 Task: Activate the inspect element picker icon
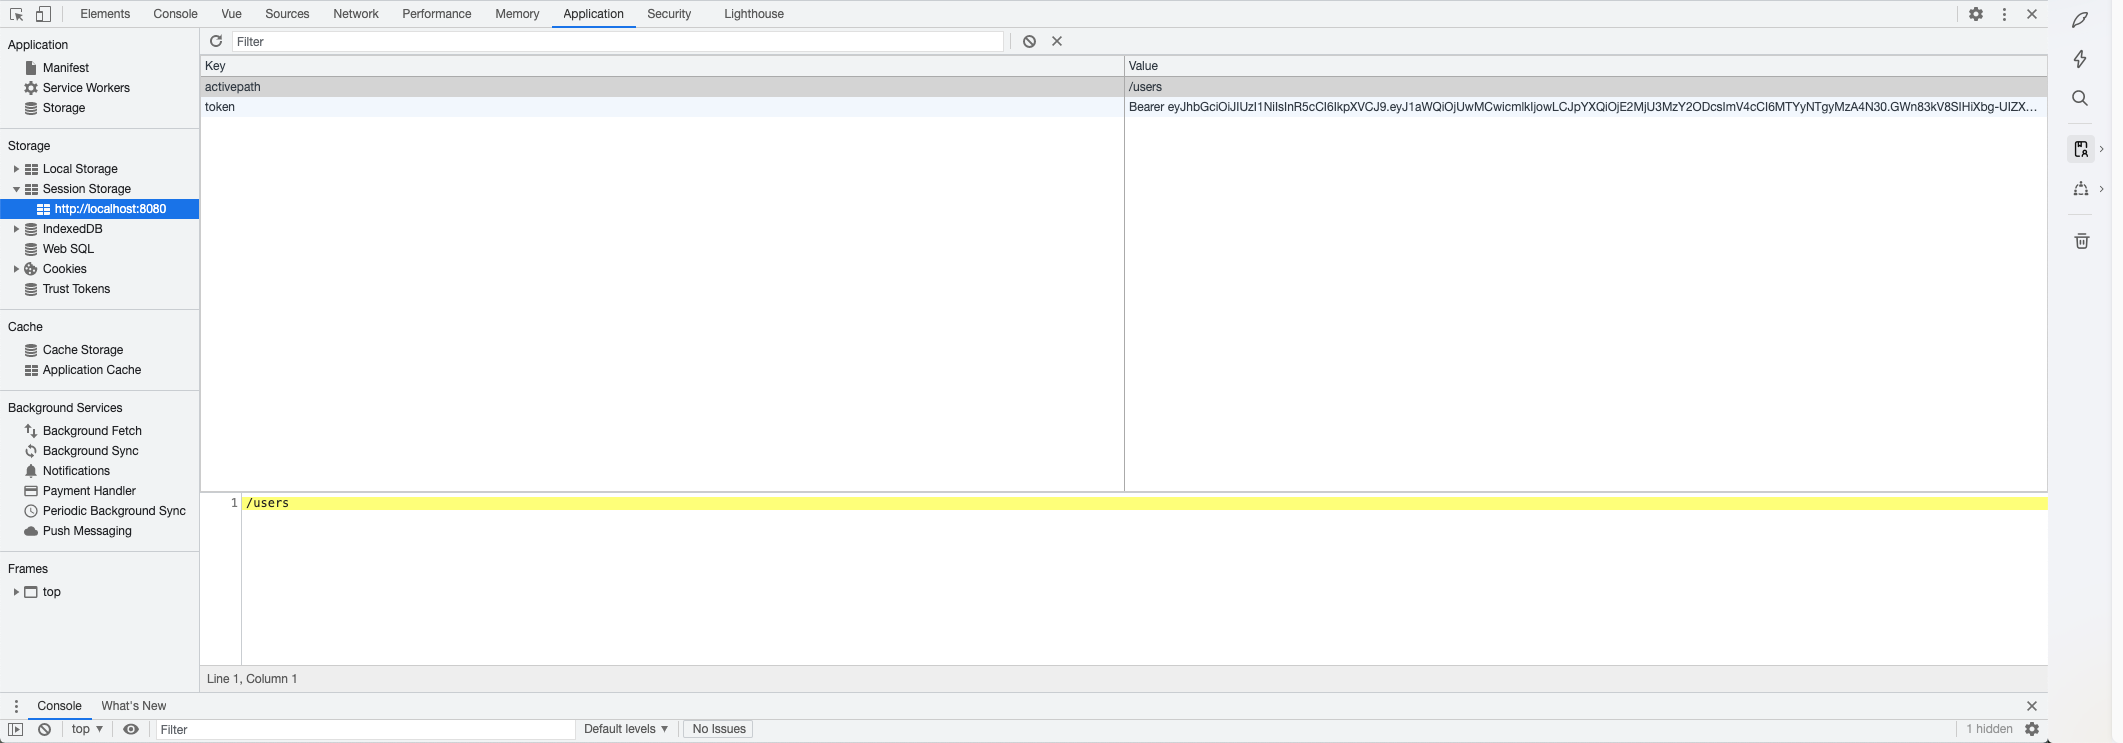(x=16, y=14)
